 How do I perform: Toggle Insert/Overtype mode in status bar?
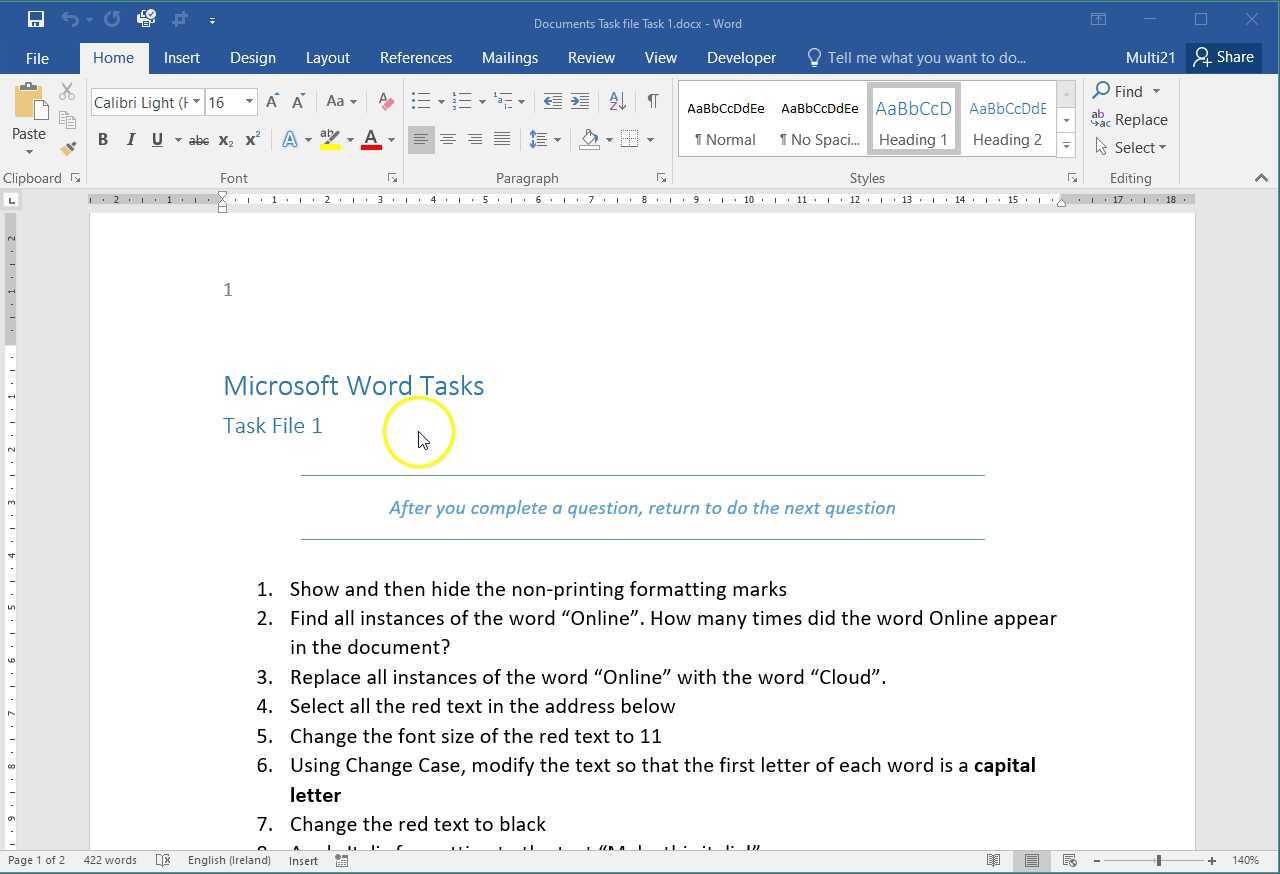click(x=303, y=860)
